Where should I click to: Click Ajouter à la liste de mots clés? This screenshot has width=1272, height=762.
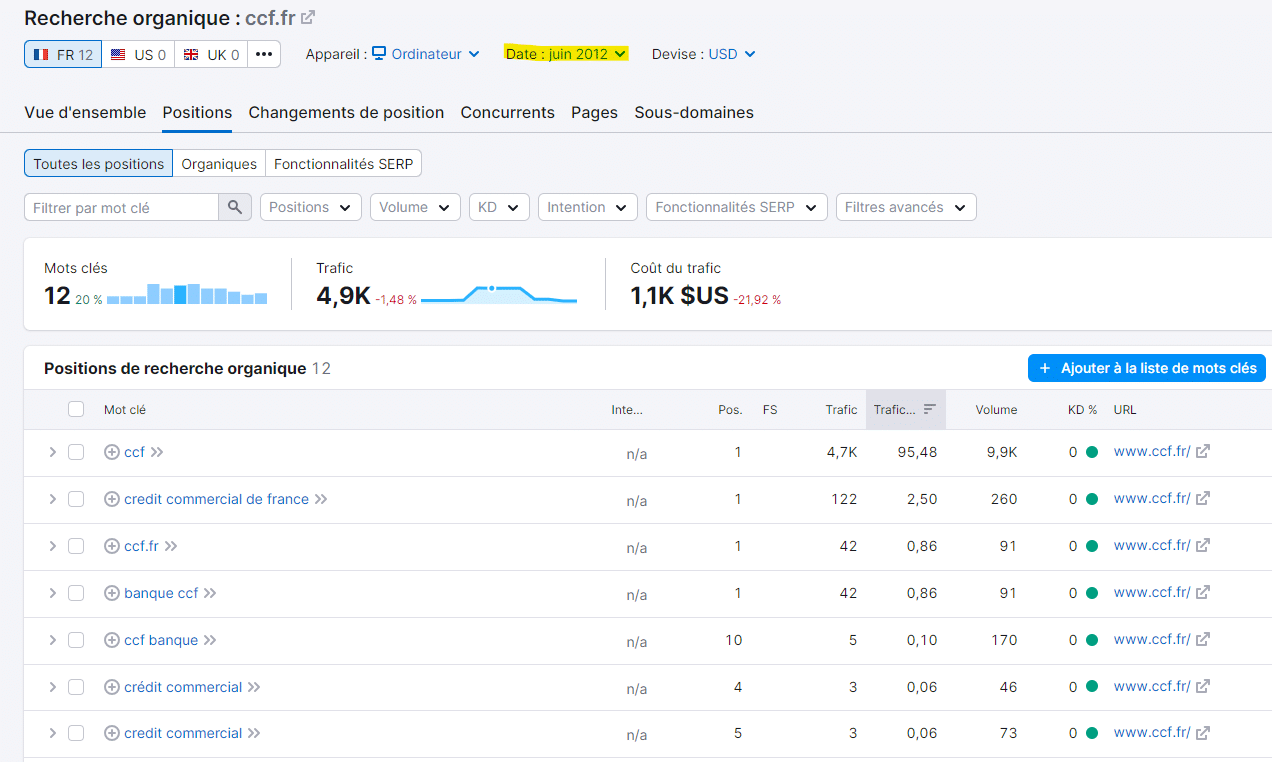[x=1147, y=368]
